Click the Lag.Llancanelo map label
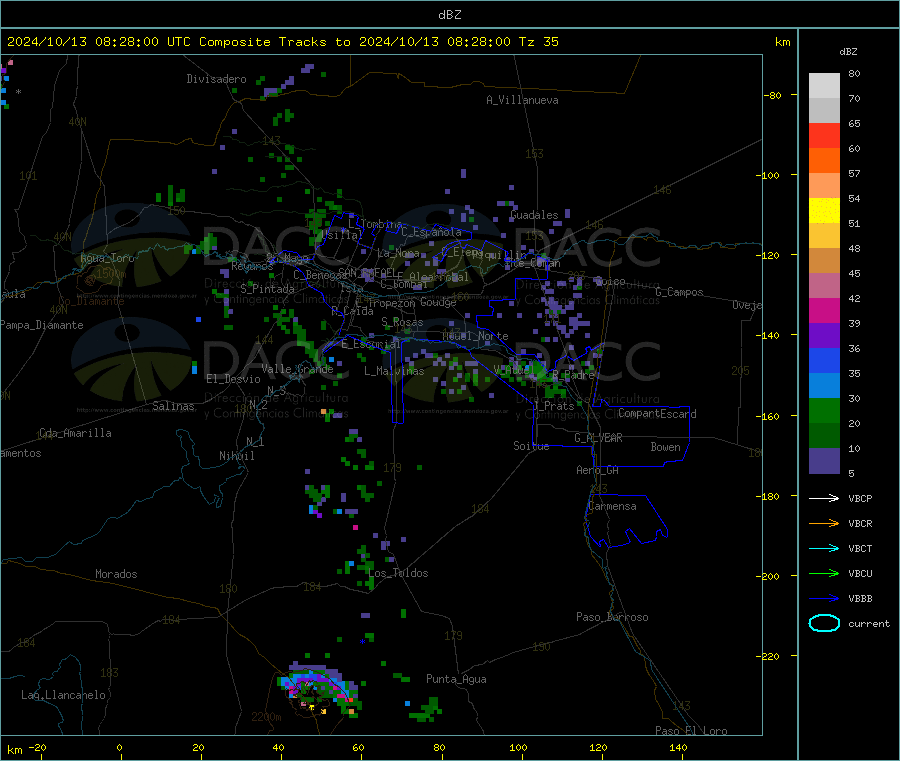This screenshot has width=900, height=761. [x=63, y=695]
